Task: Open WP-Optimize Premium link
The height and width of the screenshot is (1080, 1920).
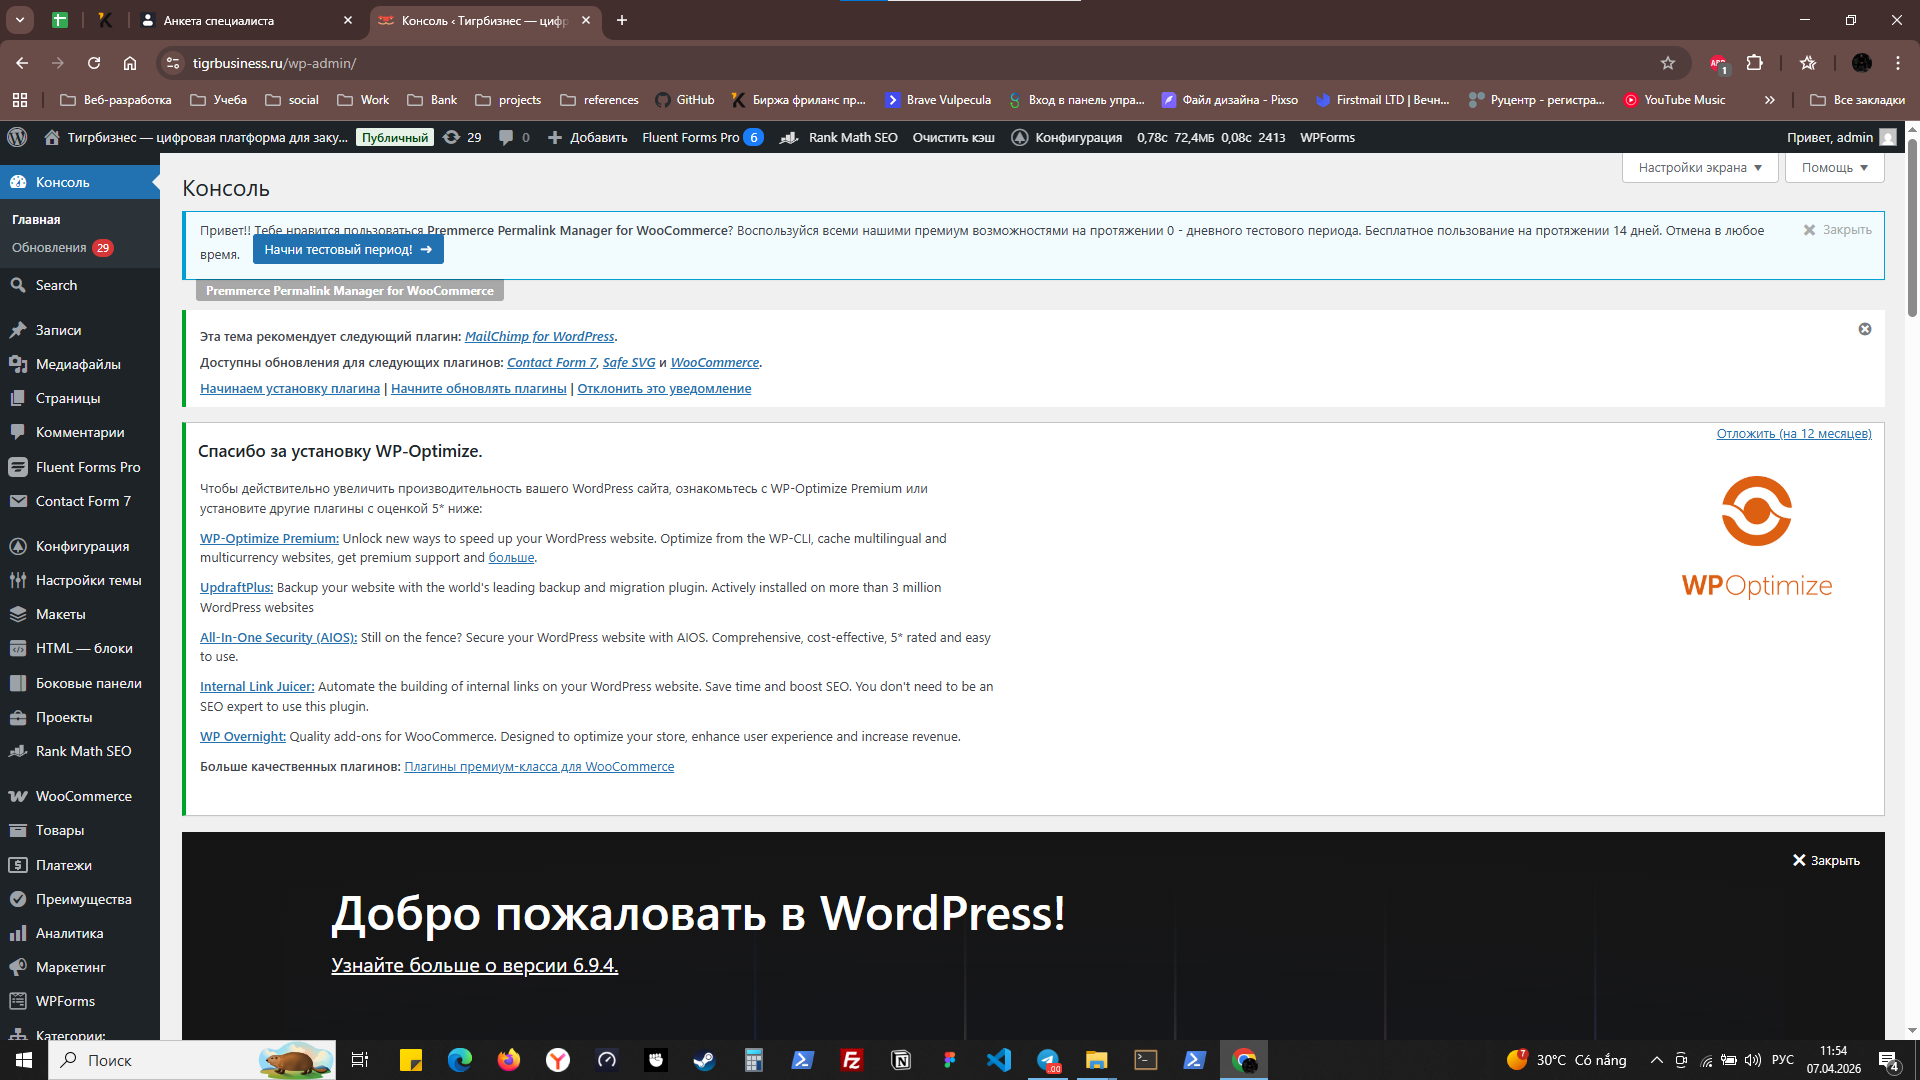Action: 269,538
